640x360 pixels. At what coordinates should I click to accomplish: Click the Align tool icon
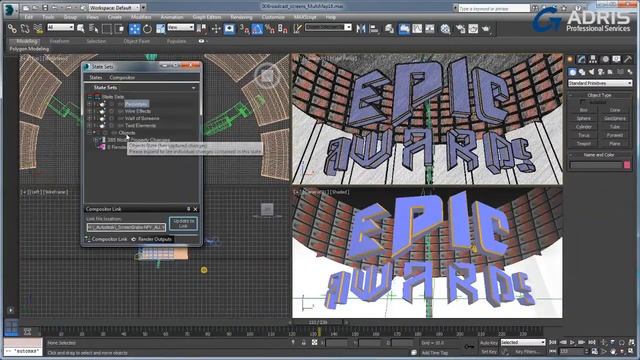pyautogui.click(x=374, y=29)
